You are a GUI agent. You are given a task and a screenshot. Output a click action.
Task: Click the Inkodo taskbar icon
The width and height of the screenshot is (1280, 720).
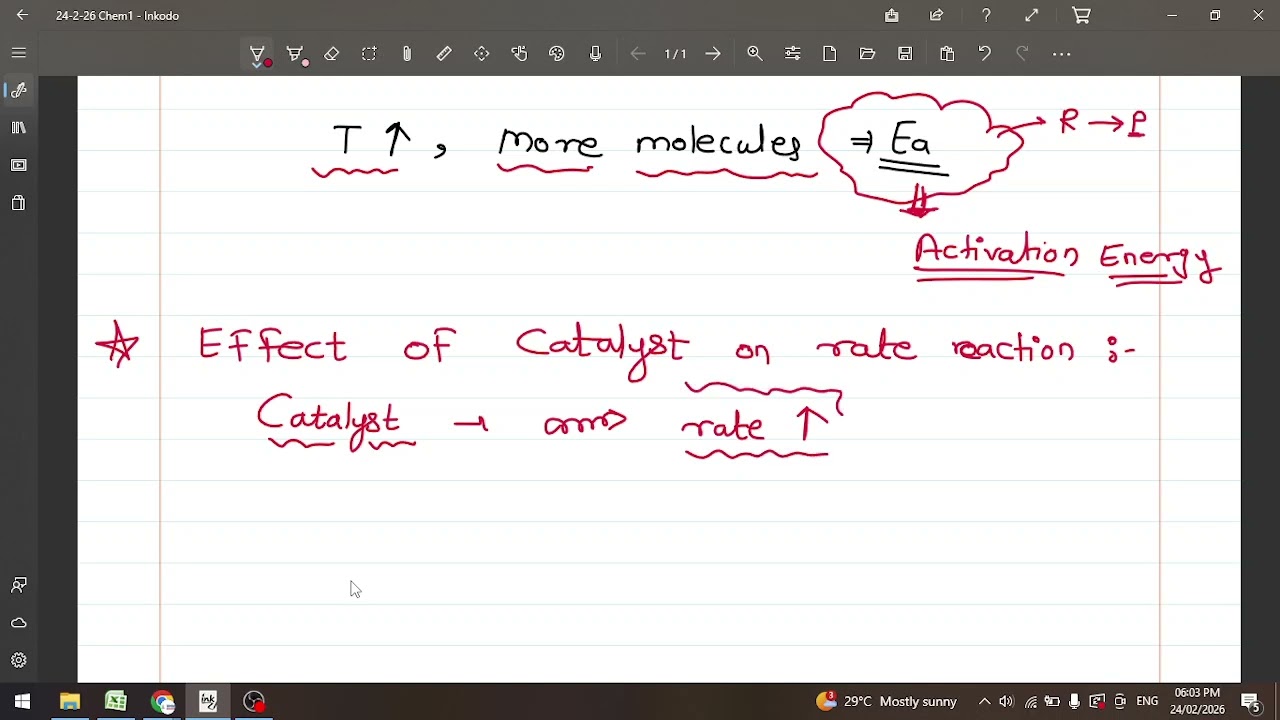[208, 701]
